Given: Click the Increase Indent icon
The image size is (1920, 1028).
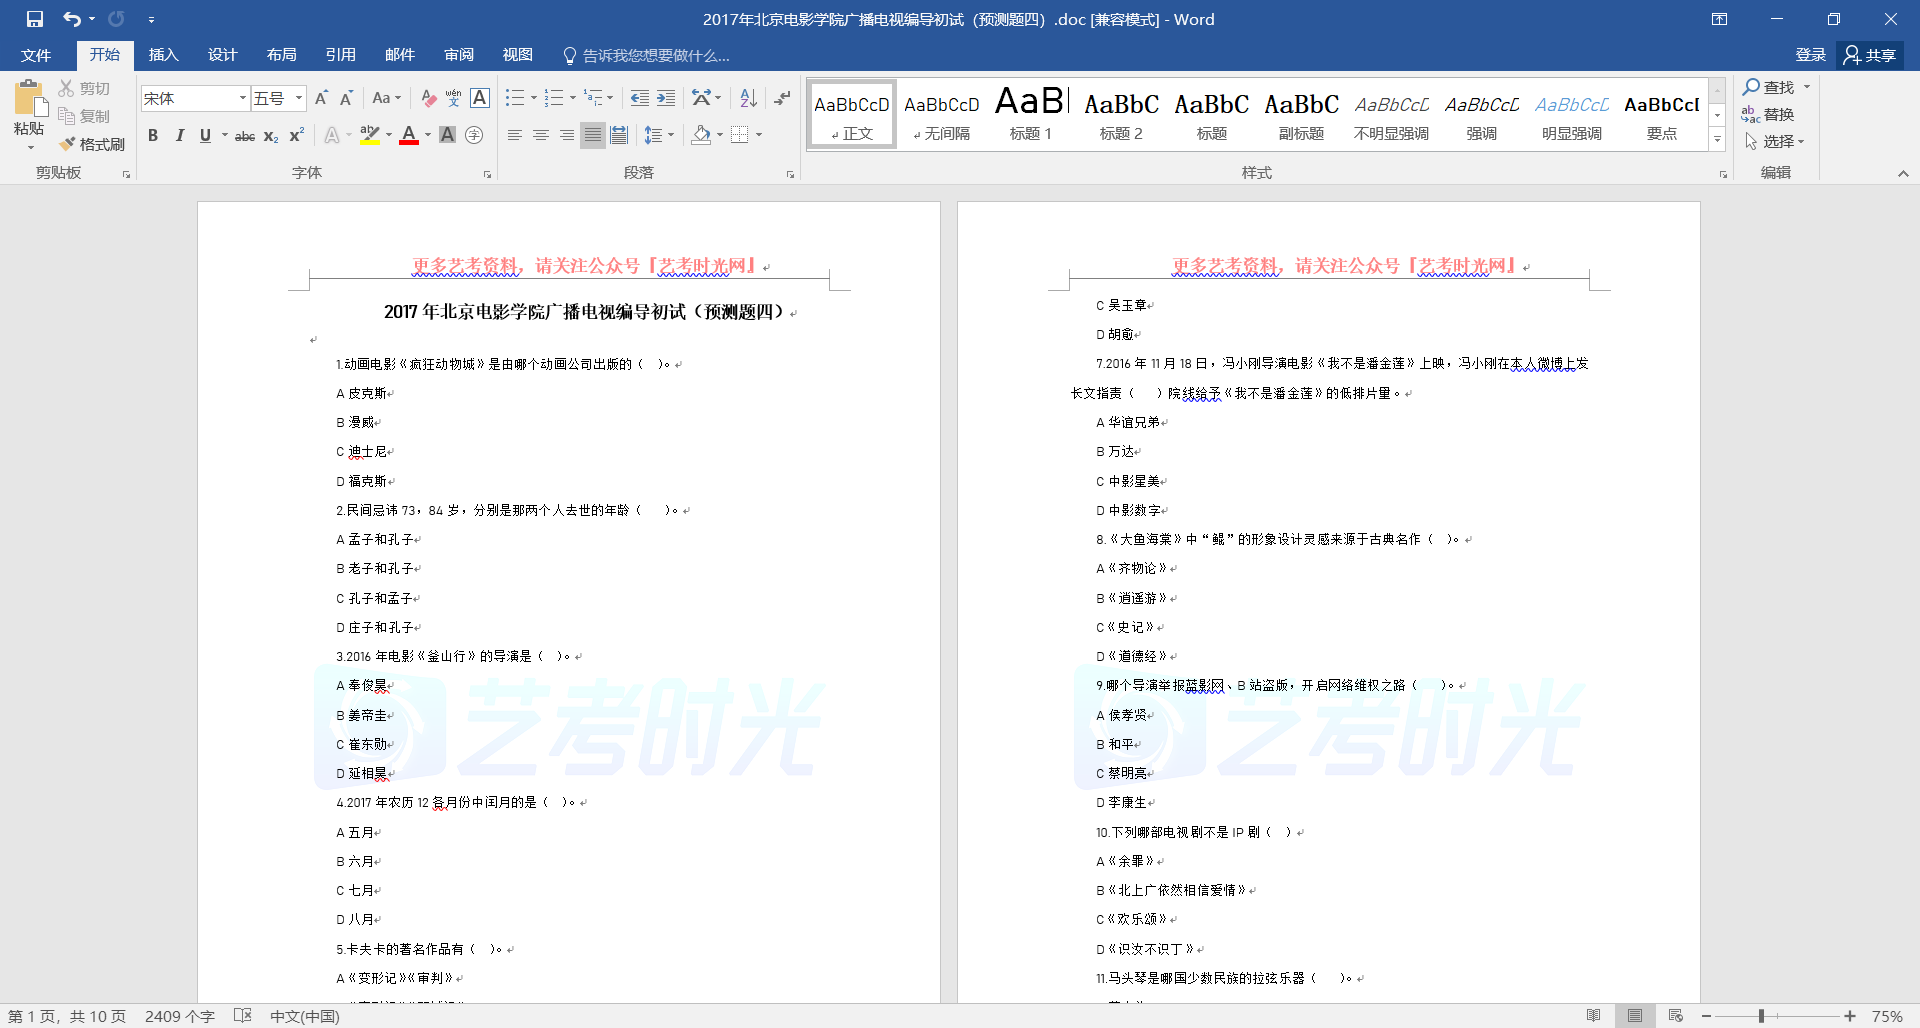Looking at the screenshot, I should 666,98.
